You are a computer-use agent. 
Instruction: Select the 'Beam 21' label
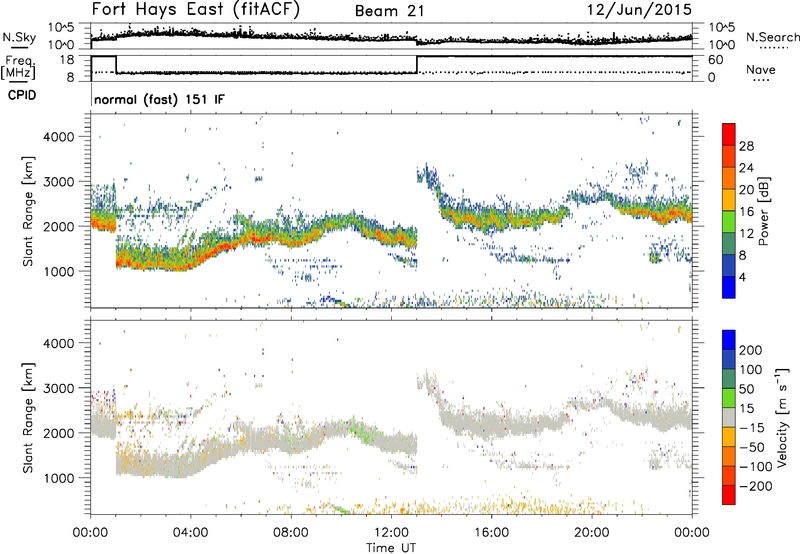(390, 11)
